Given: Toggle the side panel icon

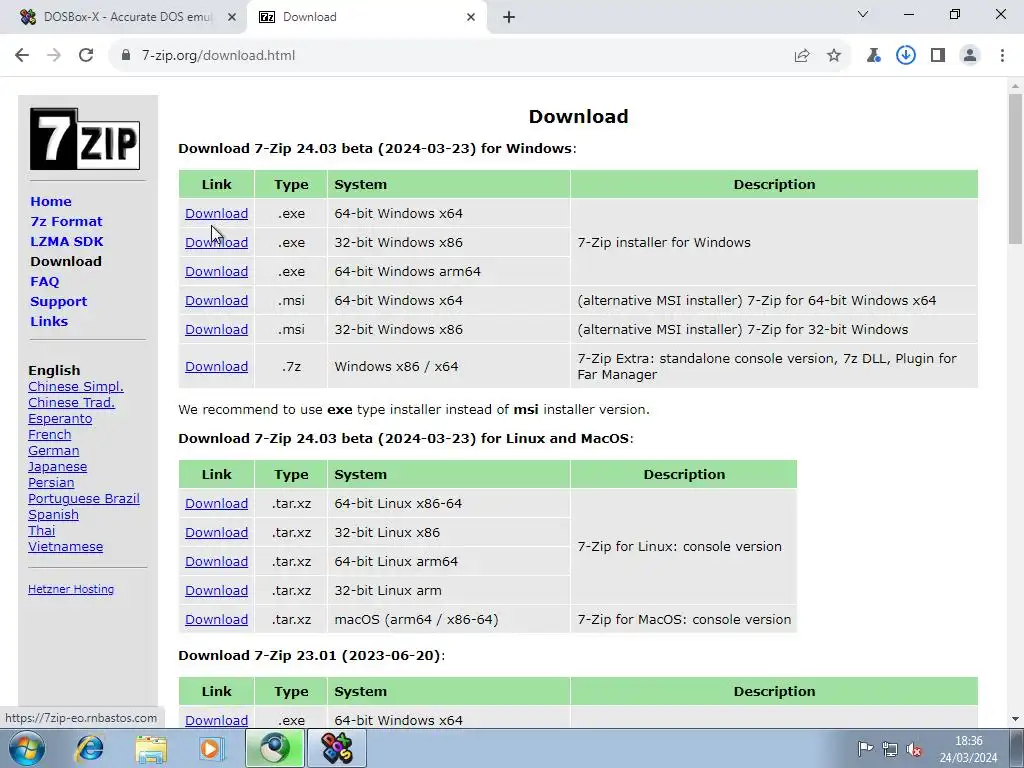Looking at the screenshot, I should 938,56.
